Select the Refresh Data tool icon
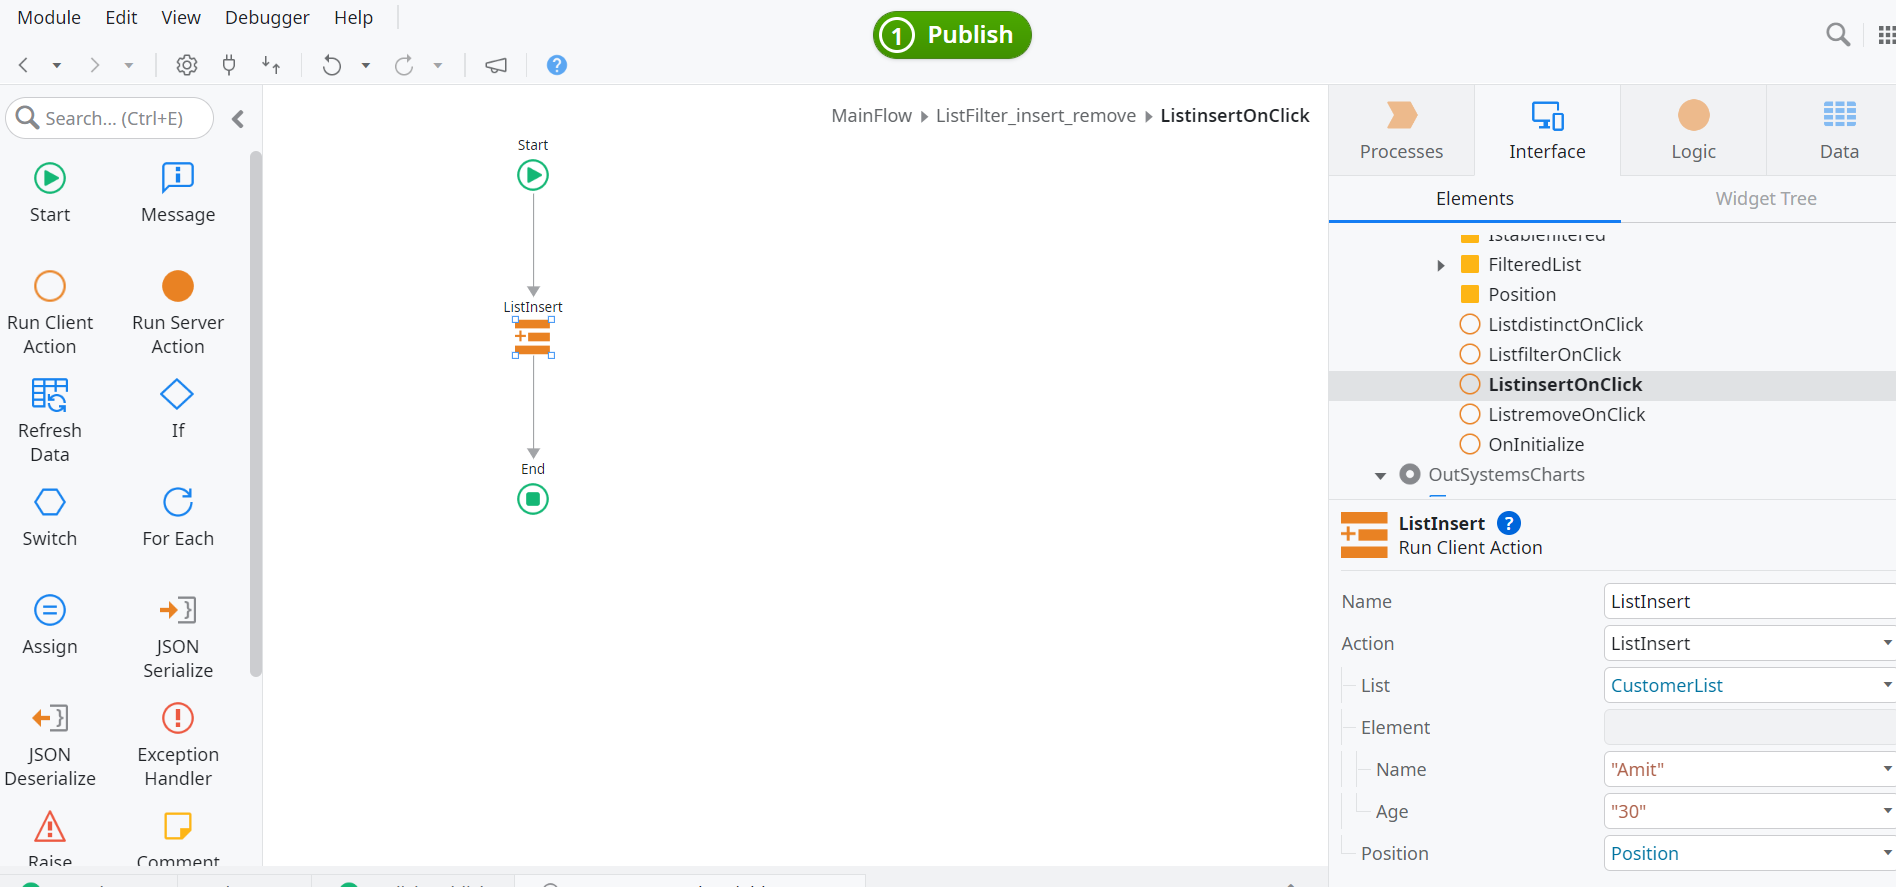The height and width of the screenshot is (887, 1896). (x=49, y=394)
